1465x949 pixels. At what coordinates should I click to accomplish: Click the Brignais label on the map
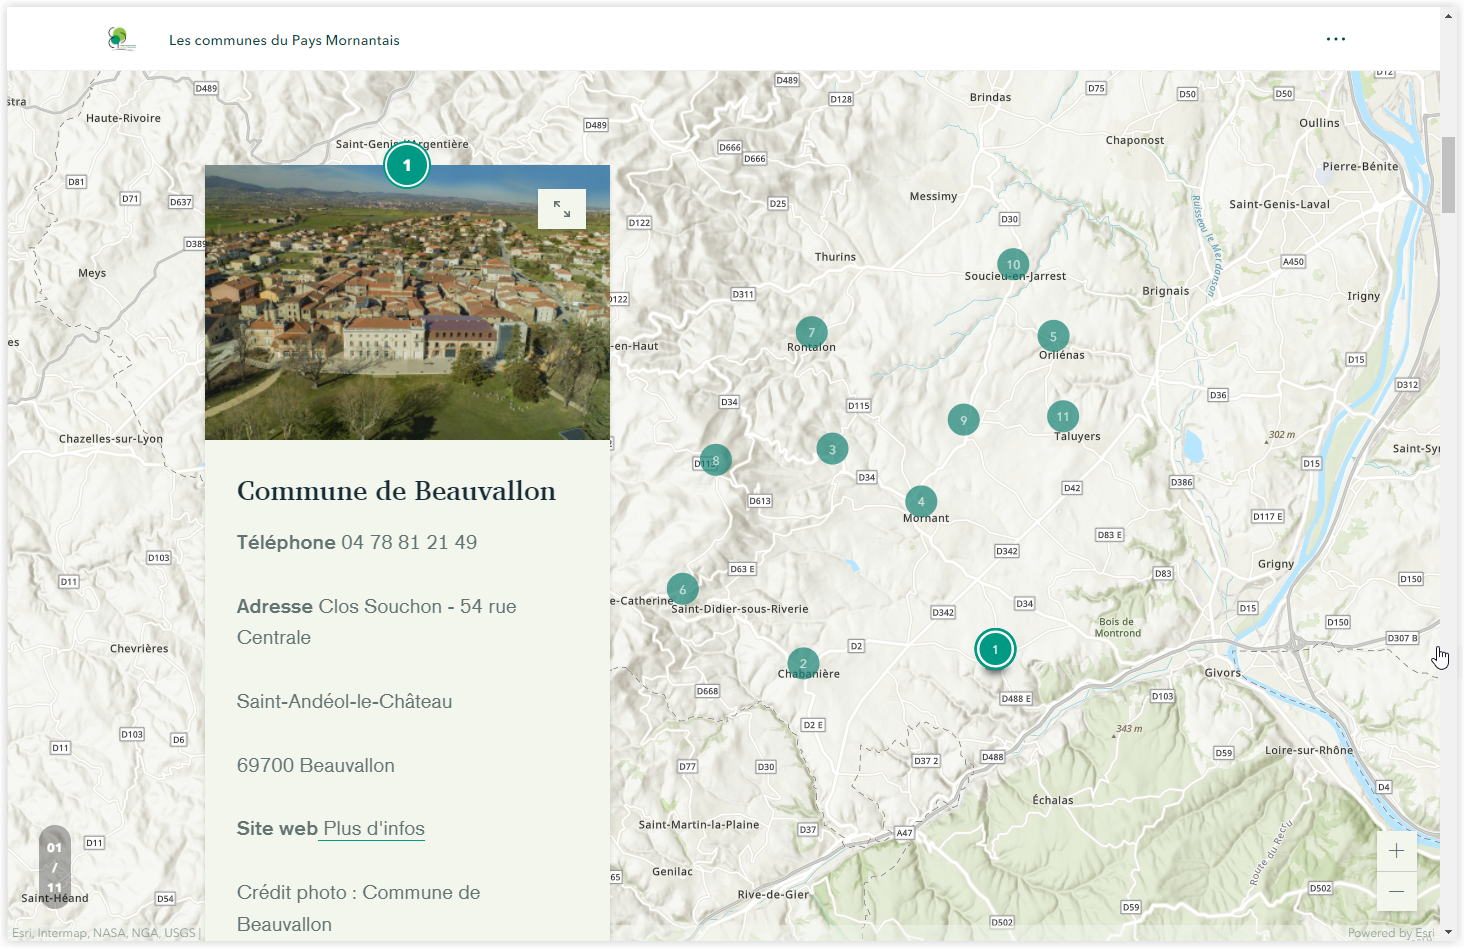point(1166,291)
